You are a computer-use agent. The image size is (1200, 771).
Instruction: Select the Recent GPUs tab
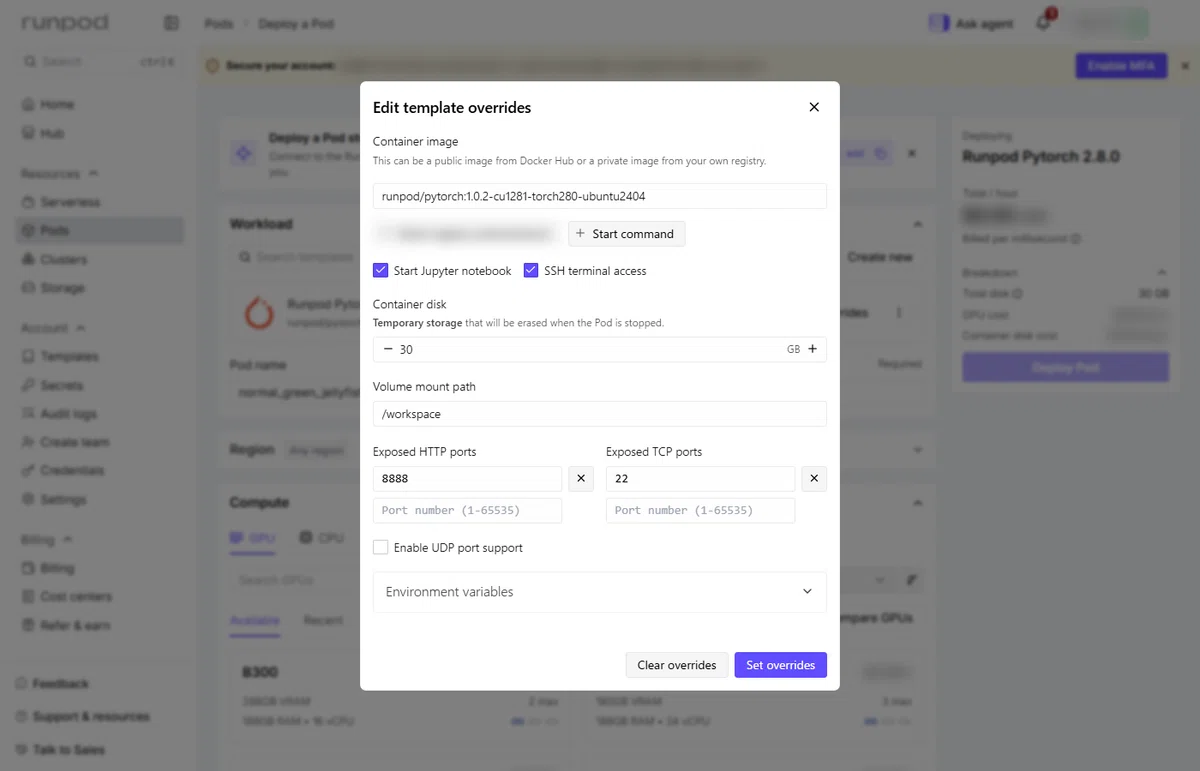[x=323, y=621]
